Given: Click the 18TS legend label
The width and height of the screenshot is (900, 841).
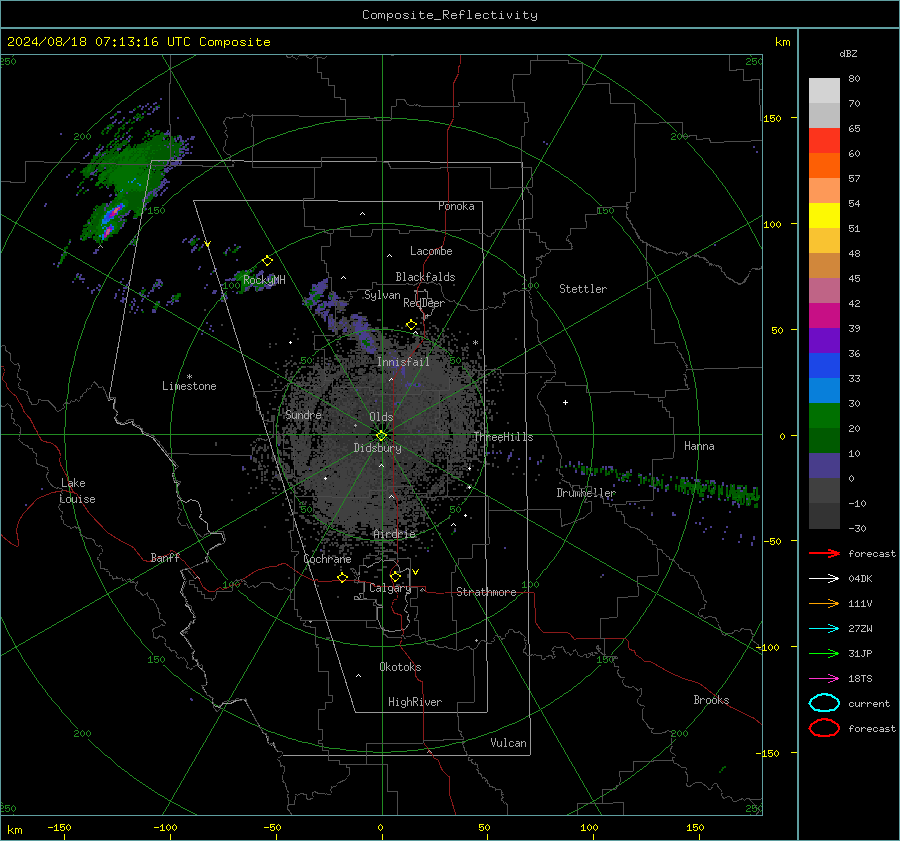Looking at the screenshot, I should [860, 679].
